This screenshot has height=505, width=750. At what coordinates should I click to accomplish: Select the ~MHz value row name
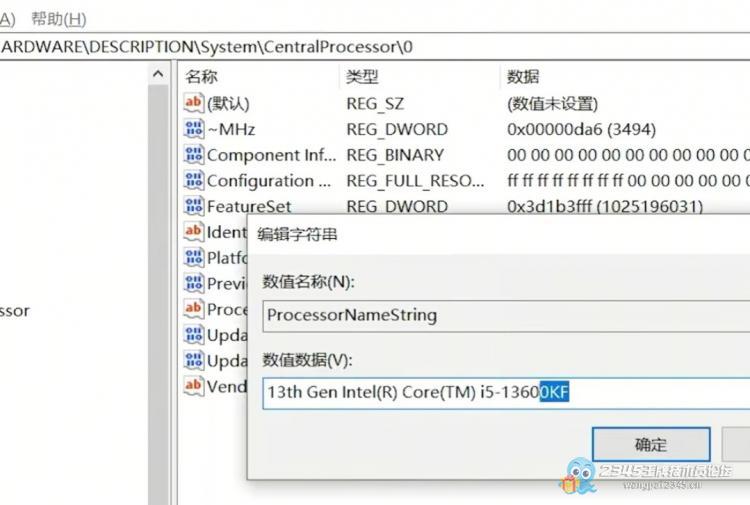(231, 130)
